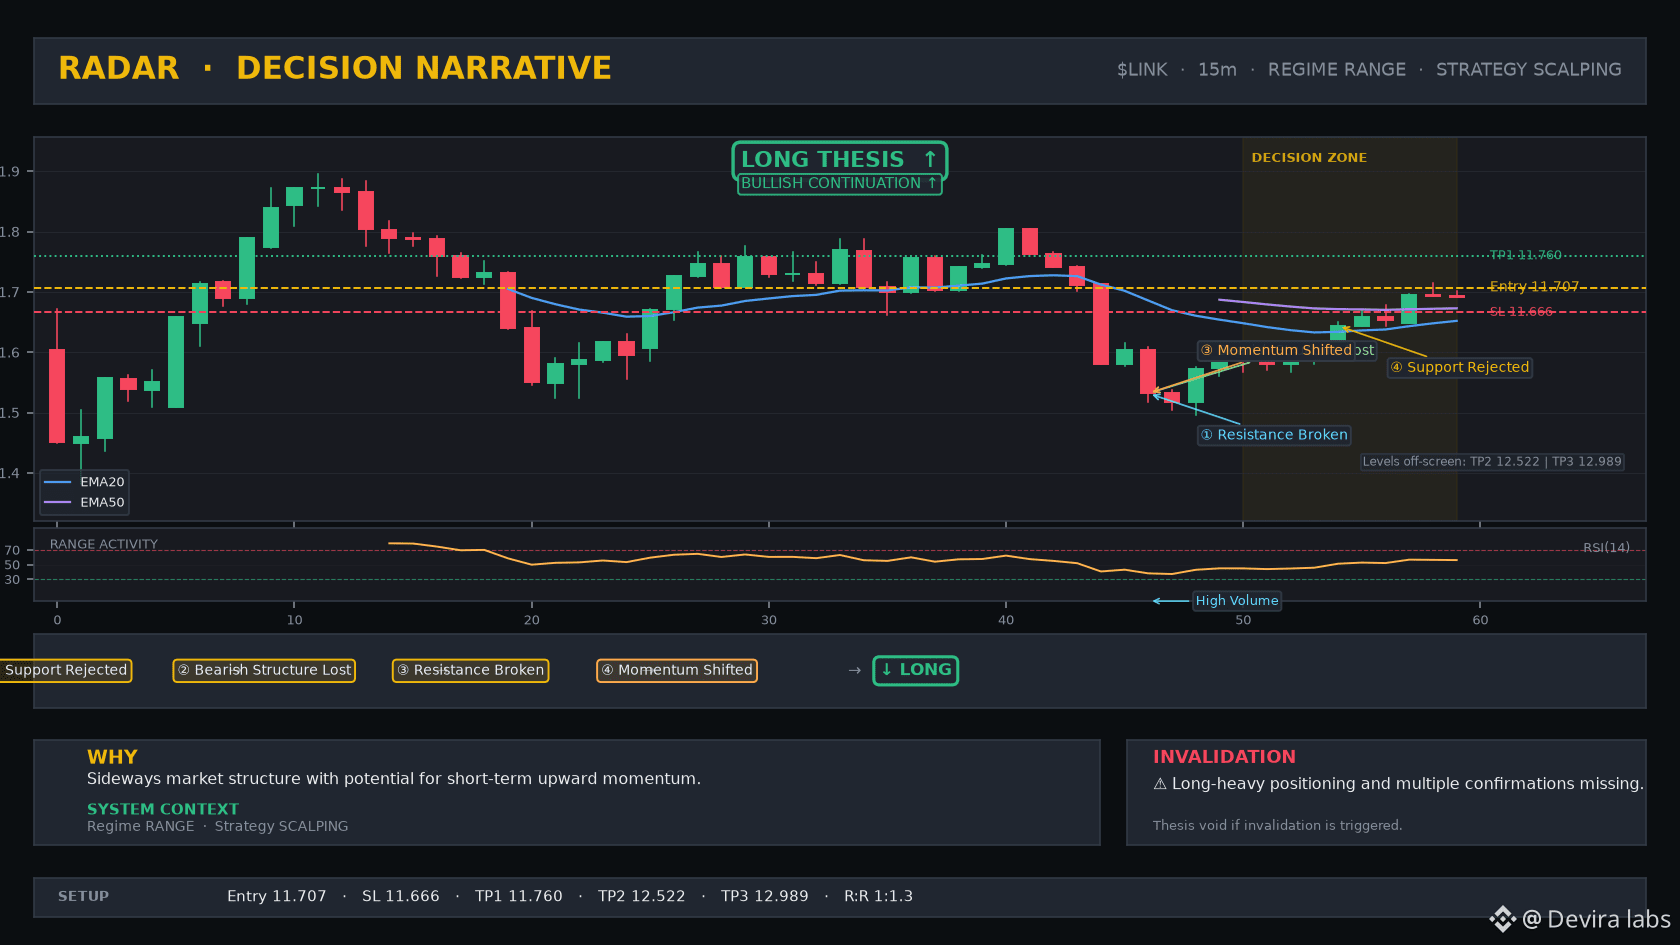Select the Resistance Broken tag in narrative row
Screen dimensions: 1680x945
coord(470,670)
